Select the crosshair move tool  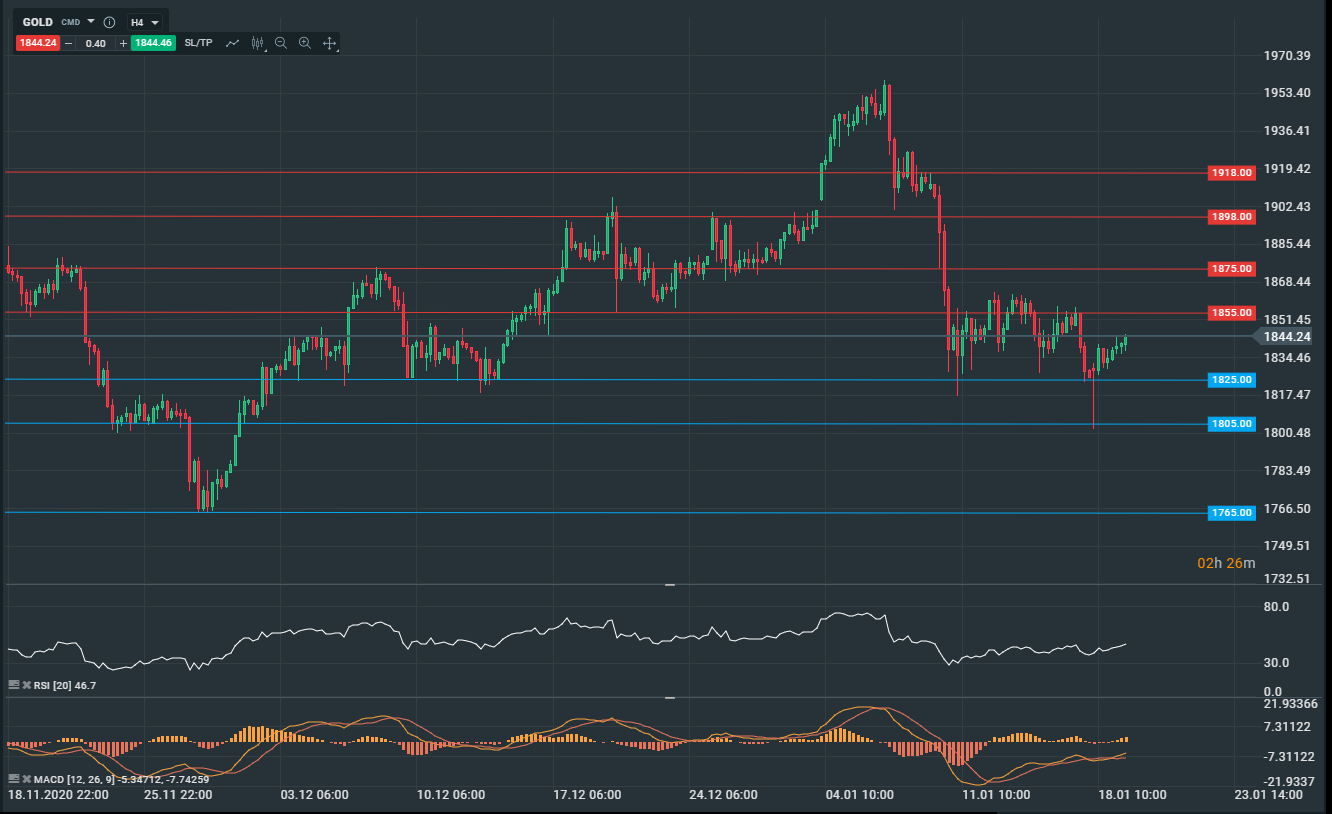329,43
